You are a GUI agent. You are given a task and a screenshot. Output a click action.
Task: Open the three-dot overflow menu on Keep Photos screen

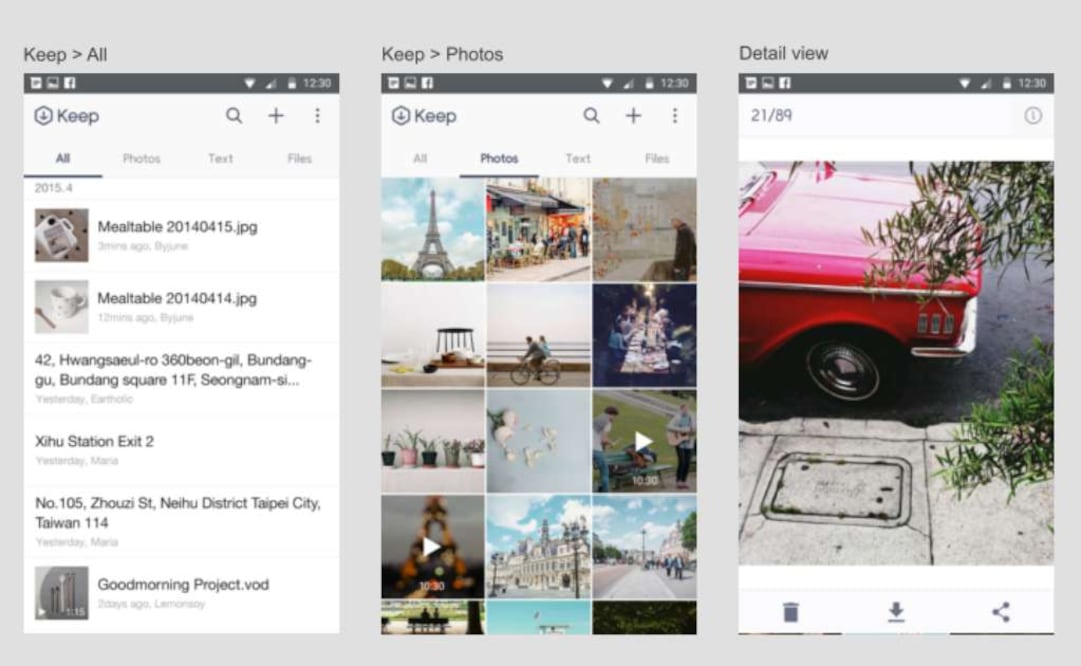675,116
